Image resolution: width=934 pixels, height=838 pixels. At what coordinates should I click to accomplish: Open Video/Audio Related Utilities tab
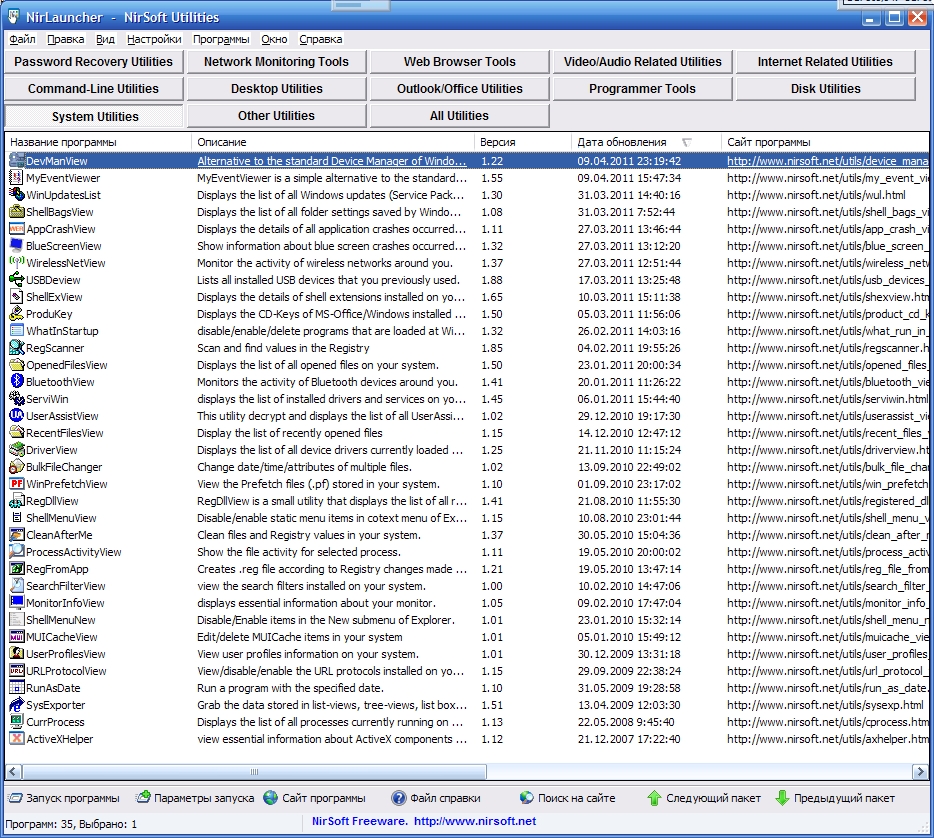(x=642, y=62)
